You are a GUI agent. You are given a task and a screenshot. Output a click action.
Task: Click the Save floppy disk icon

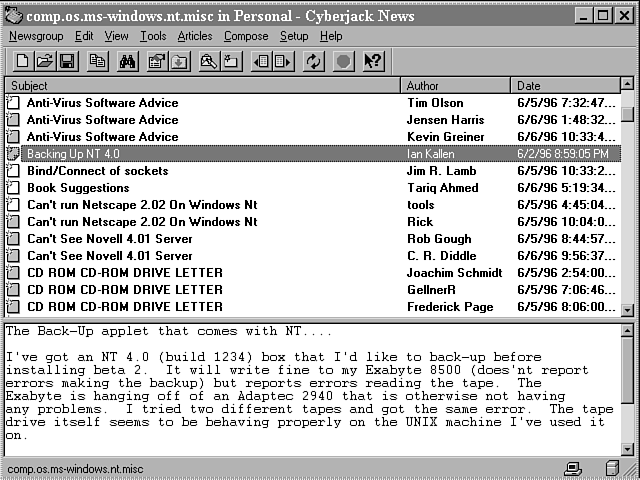pos(67,62)
